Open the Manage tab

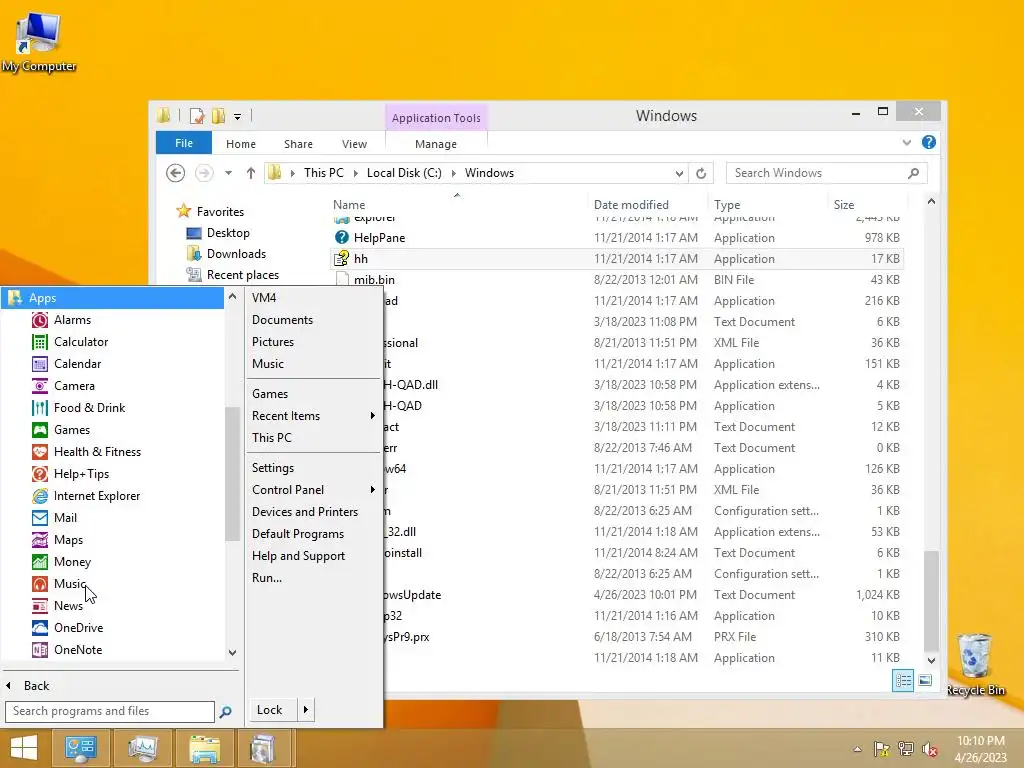436,144
